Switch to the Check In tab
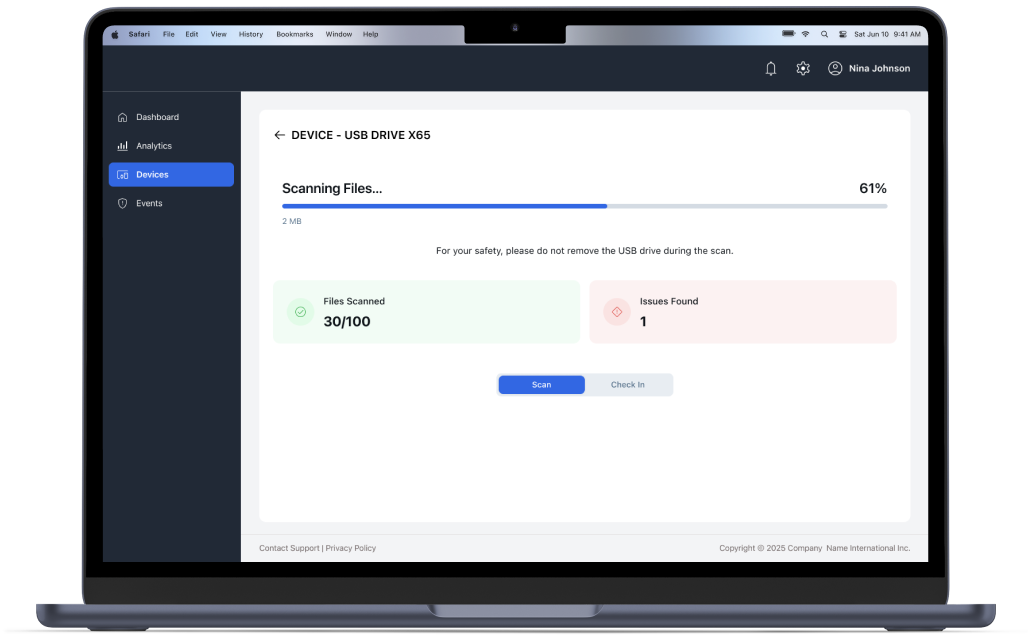 click(627, 385)
